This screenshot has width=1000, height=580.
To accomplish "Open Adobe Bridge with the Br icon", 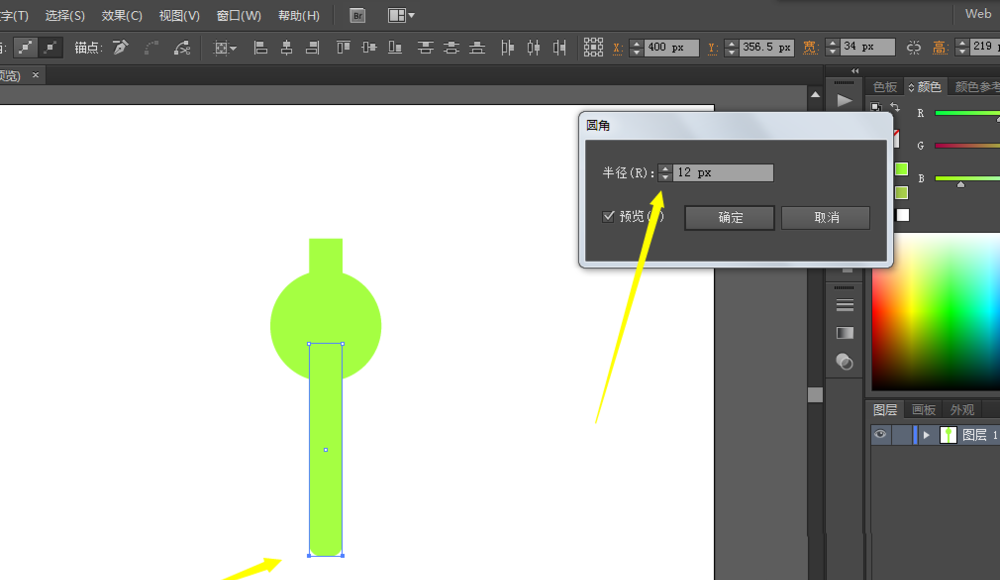I will tap(357, 15).
